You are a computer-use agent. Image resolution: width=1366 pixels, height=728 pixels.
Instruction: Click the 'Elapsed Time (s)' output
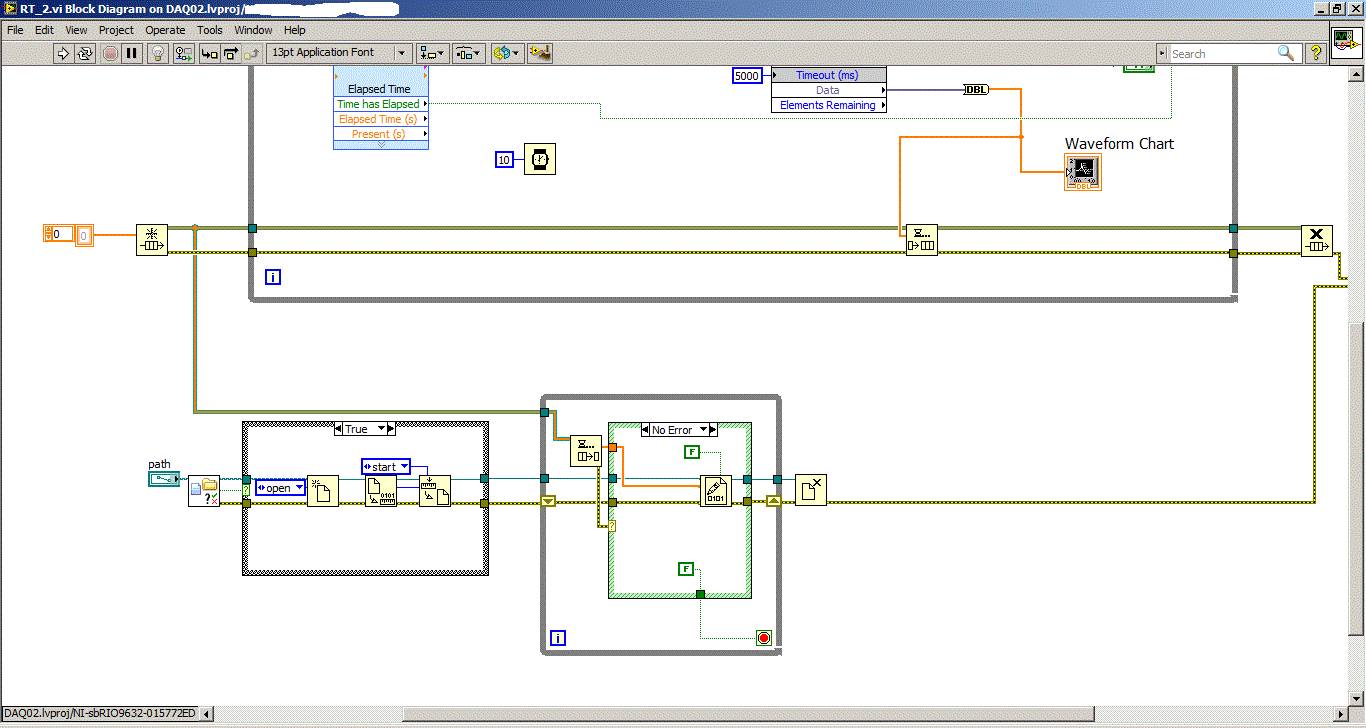[x=381, y=119]
